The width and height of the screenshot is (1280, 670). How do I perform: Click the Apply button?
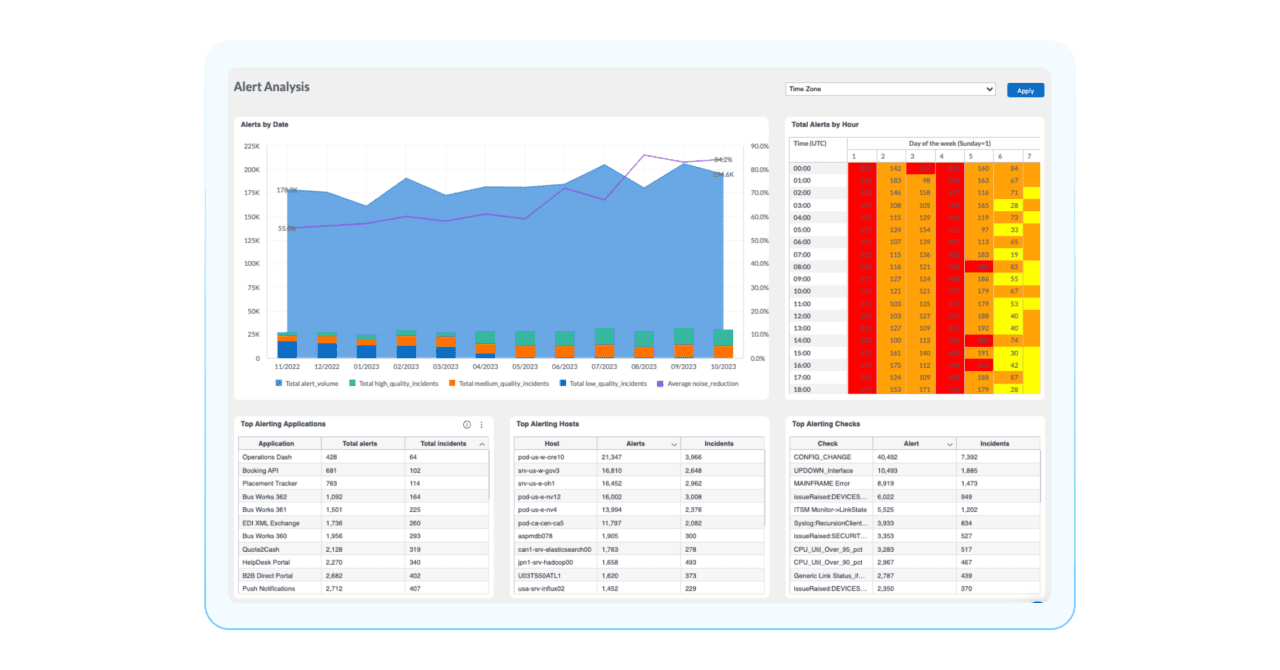1025,89
